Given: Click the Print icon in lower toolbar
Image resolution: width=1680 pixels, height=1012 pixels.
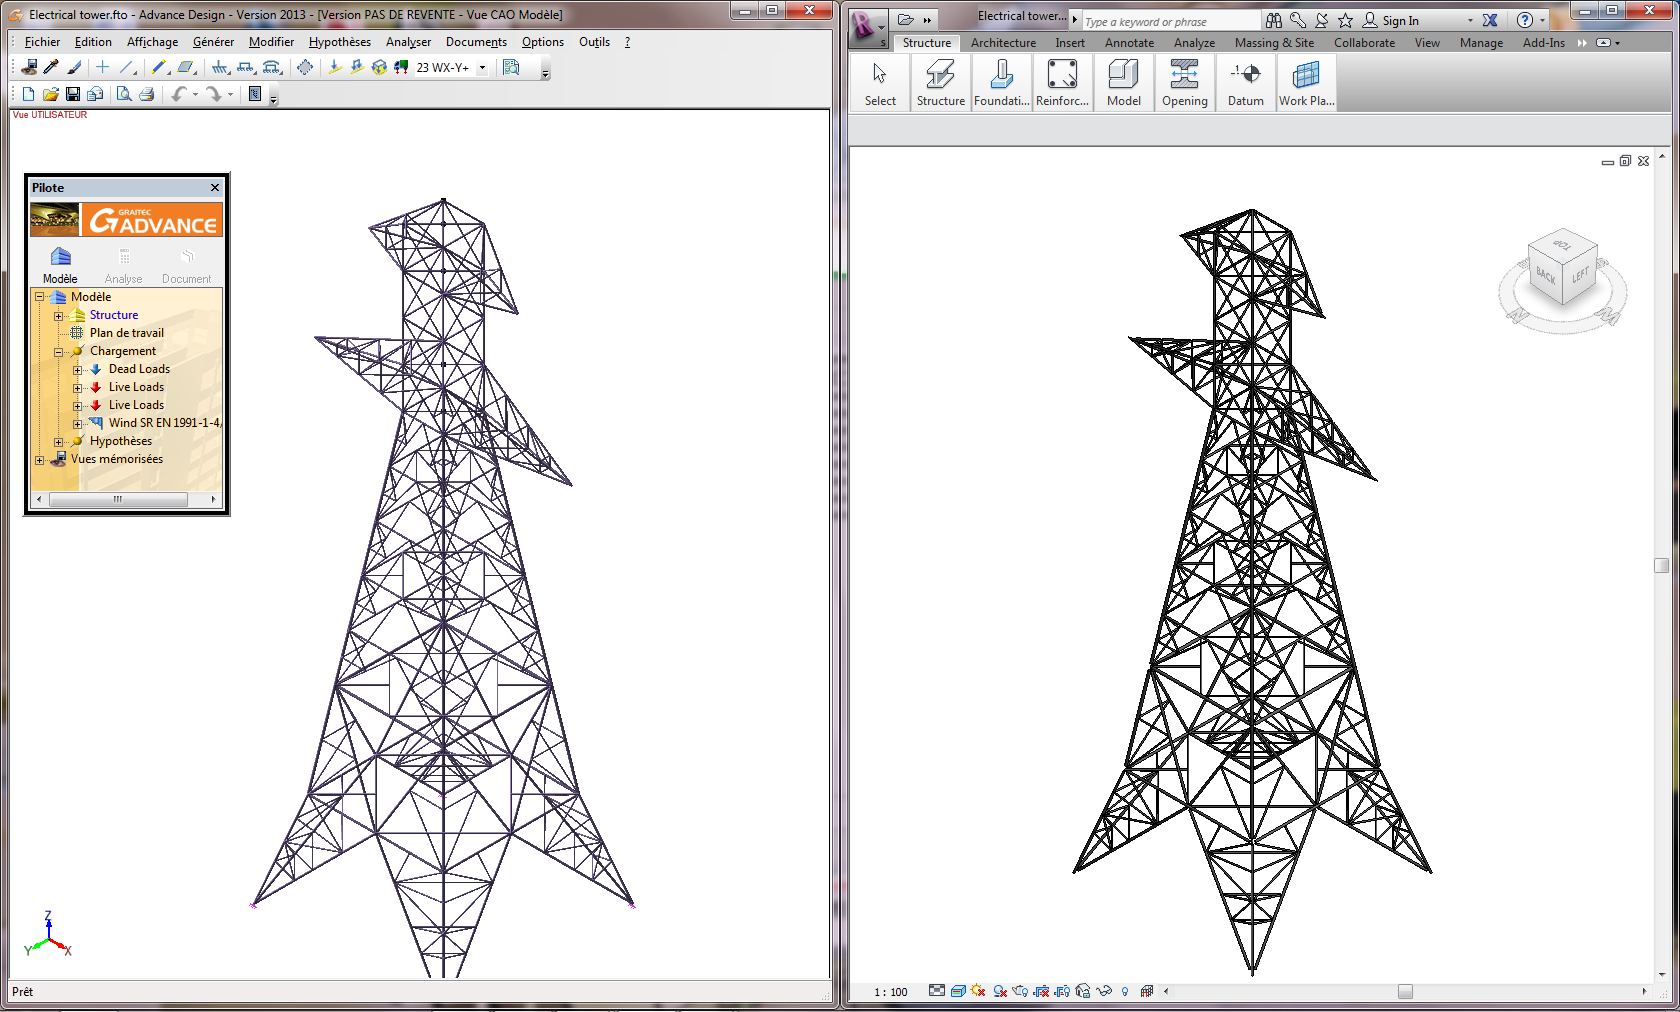Looking at the screenshot, I should 147,94.
